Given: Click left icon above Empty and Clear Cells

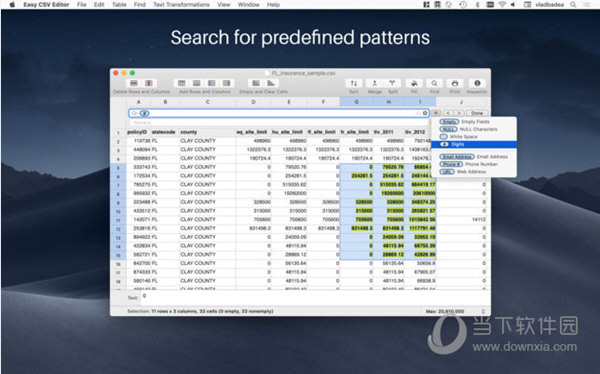Looking at the screenshot, I should point(256,83).
